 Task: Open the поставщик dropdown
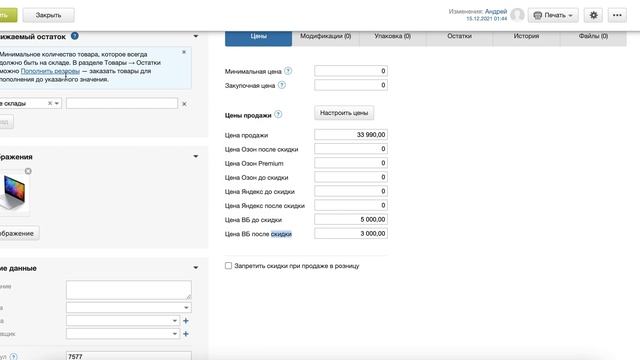click(123, 334)
